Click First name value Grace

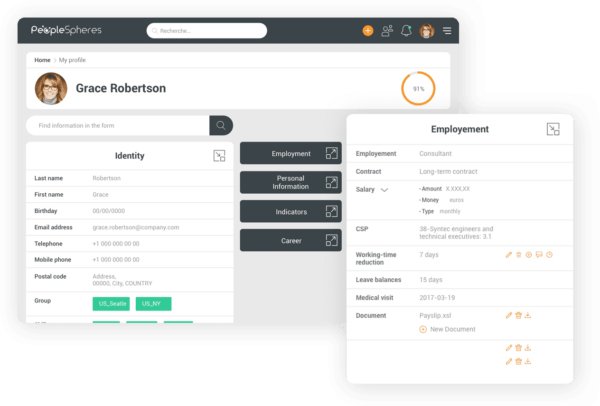point(100,195)
